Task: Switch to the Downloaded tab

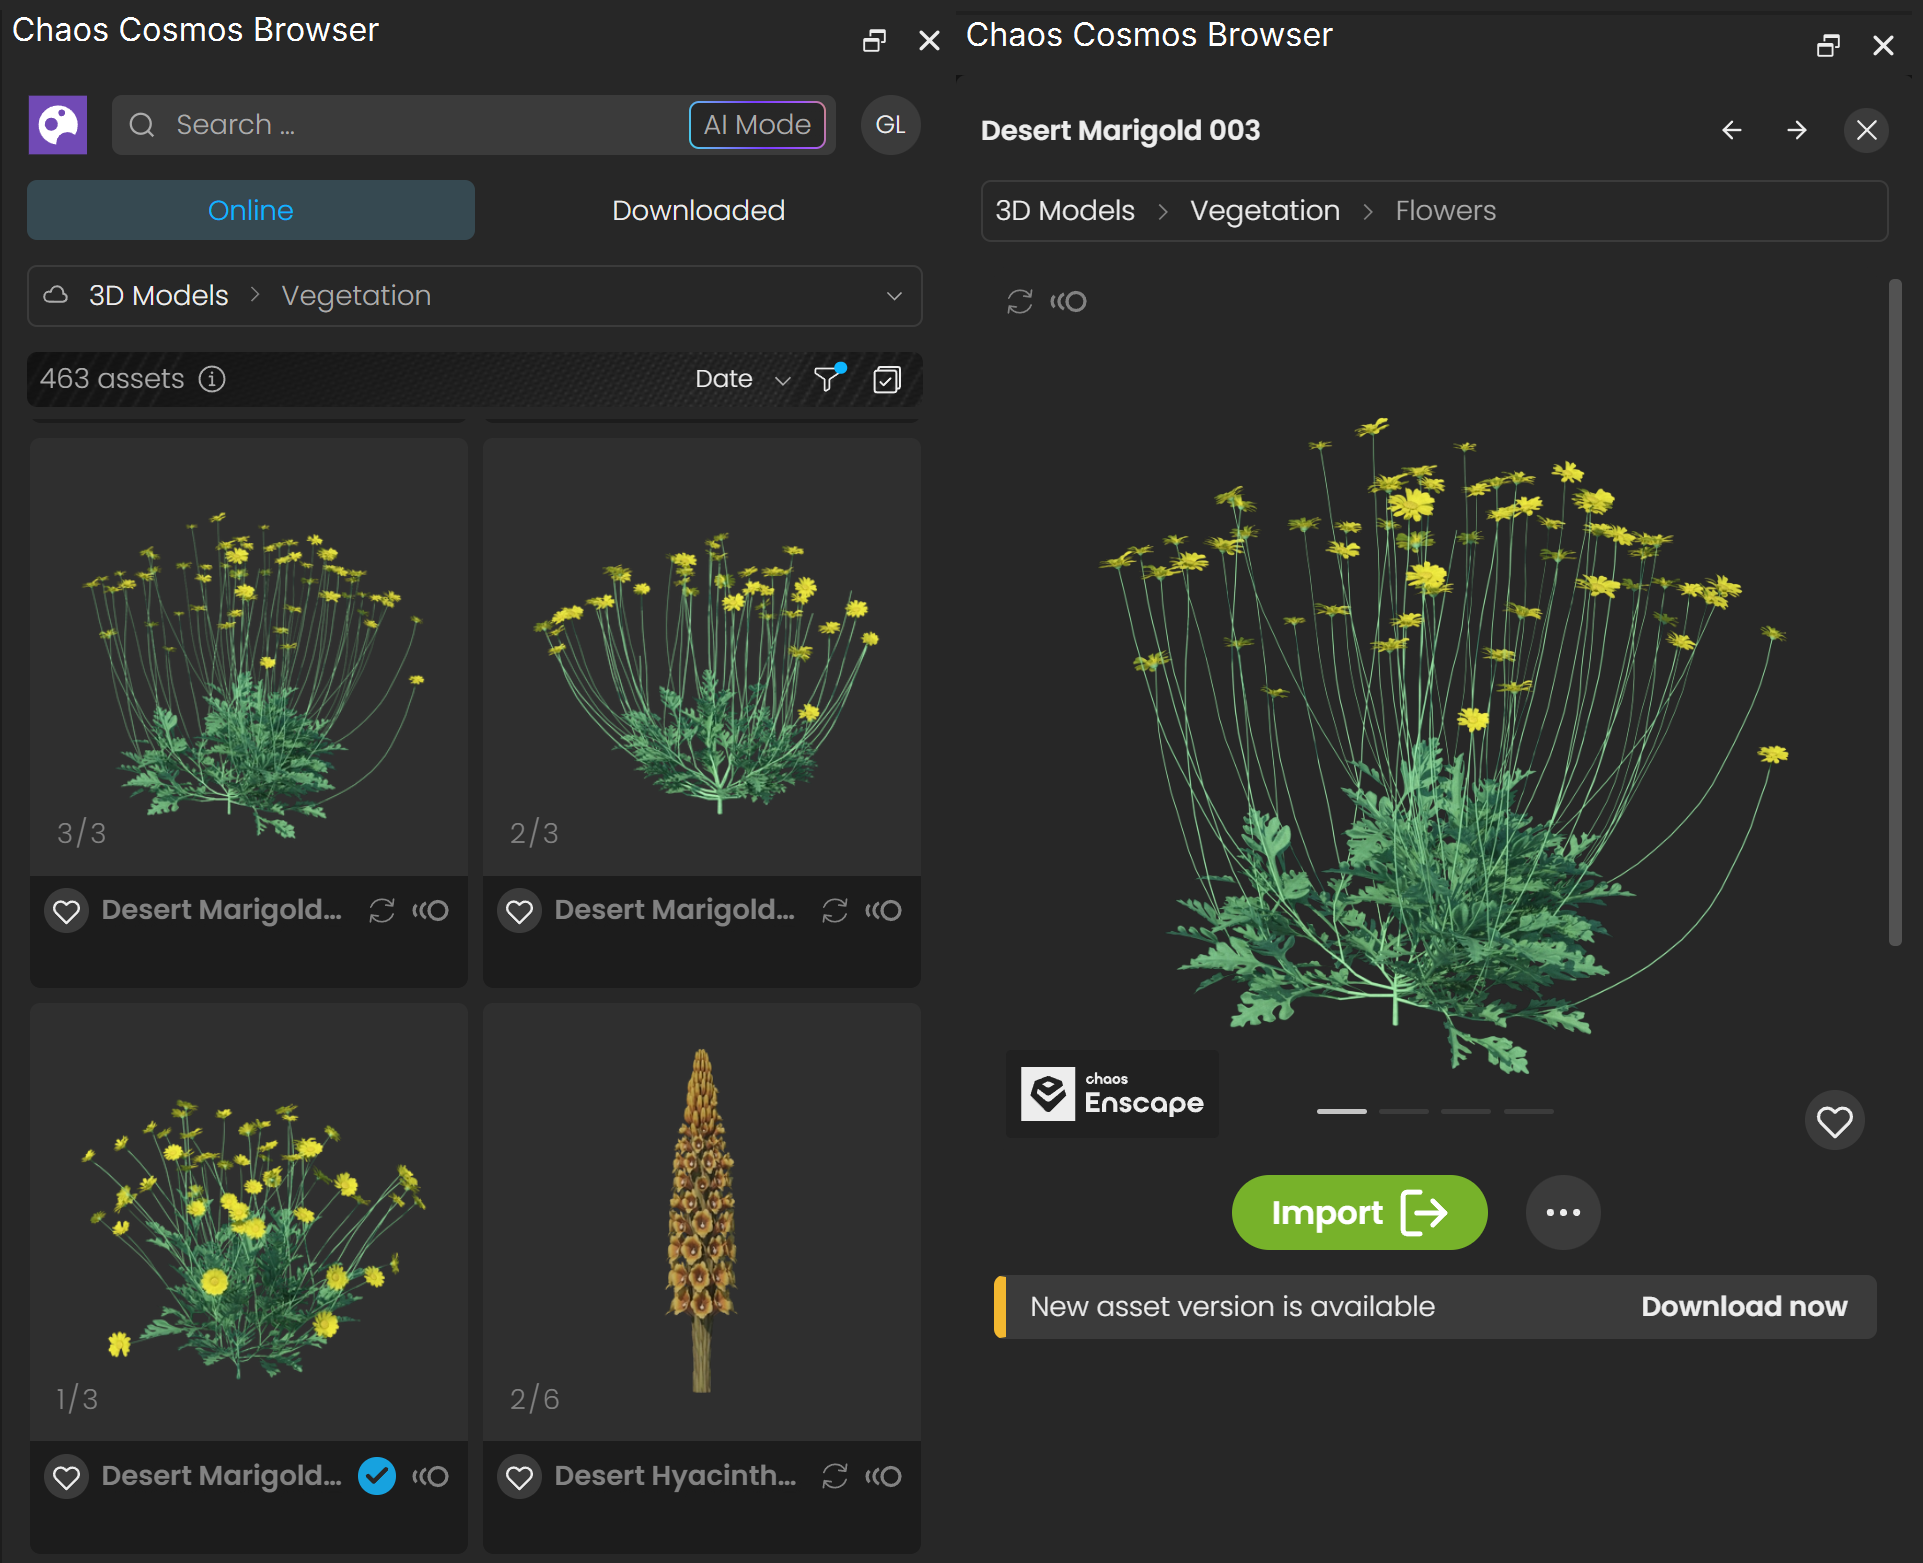Action: point(698,210)
